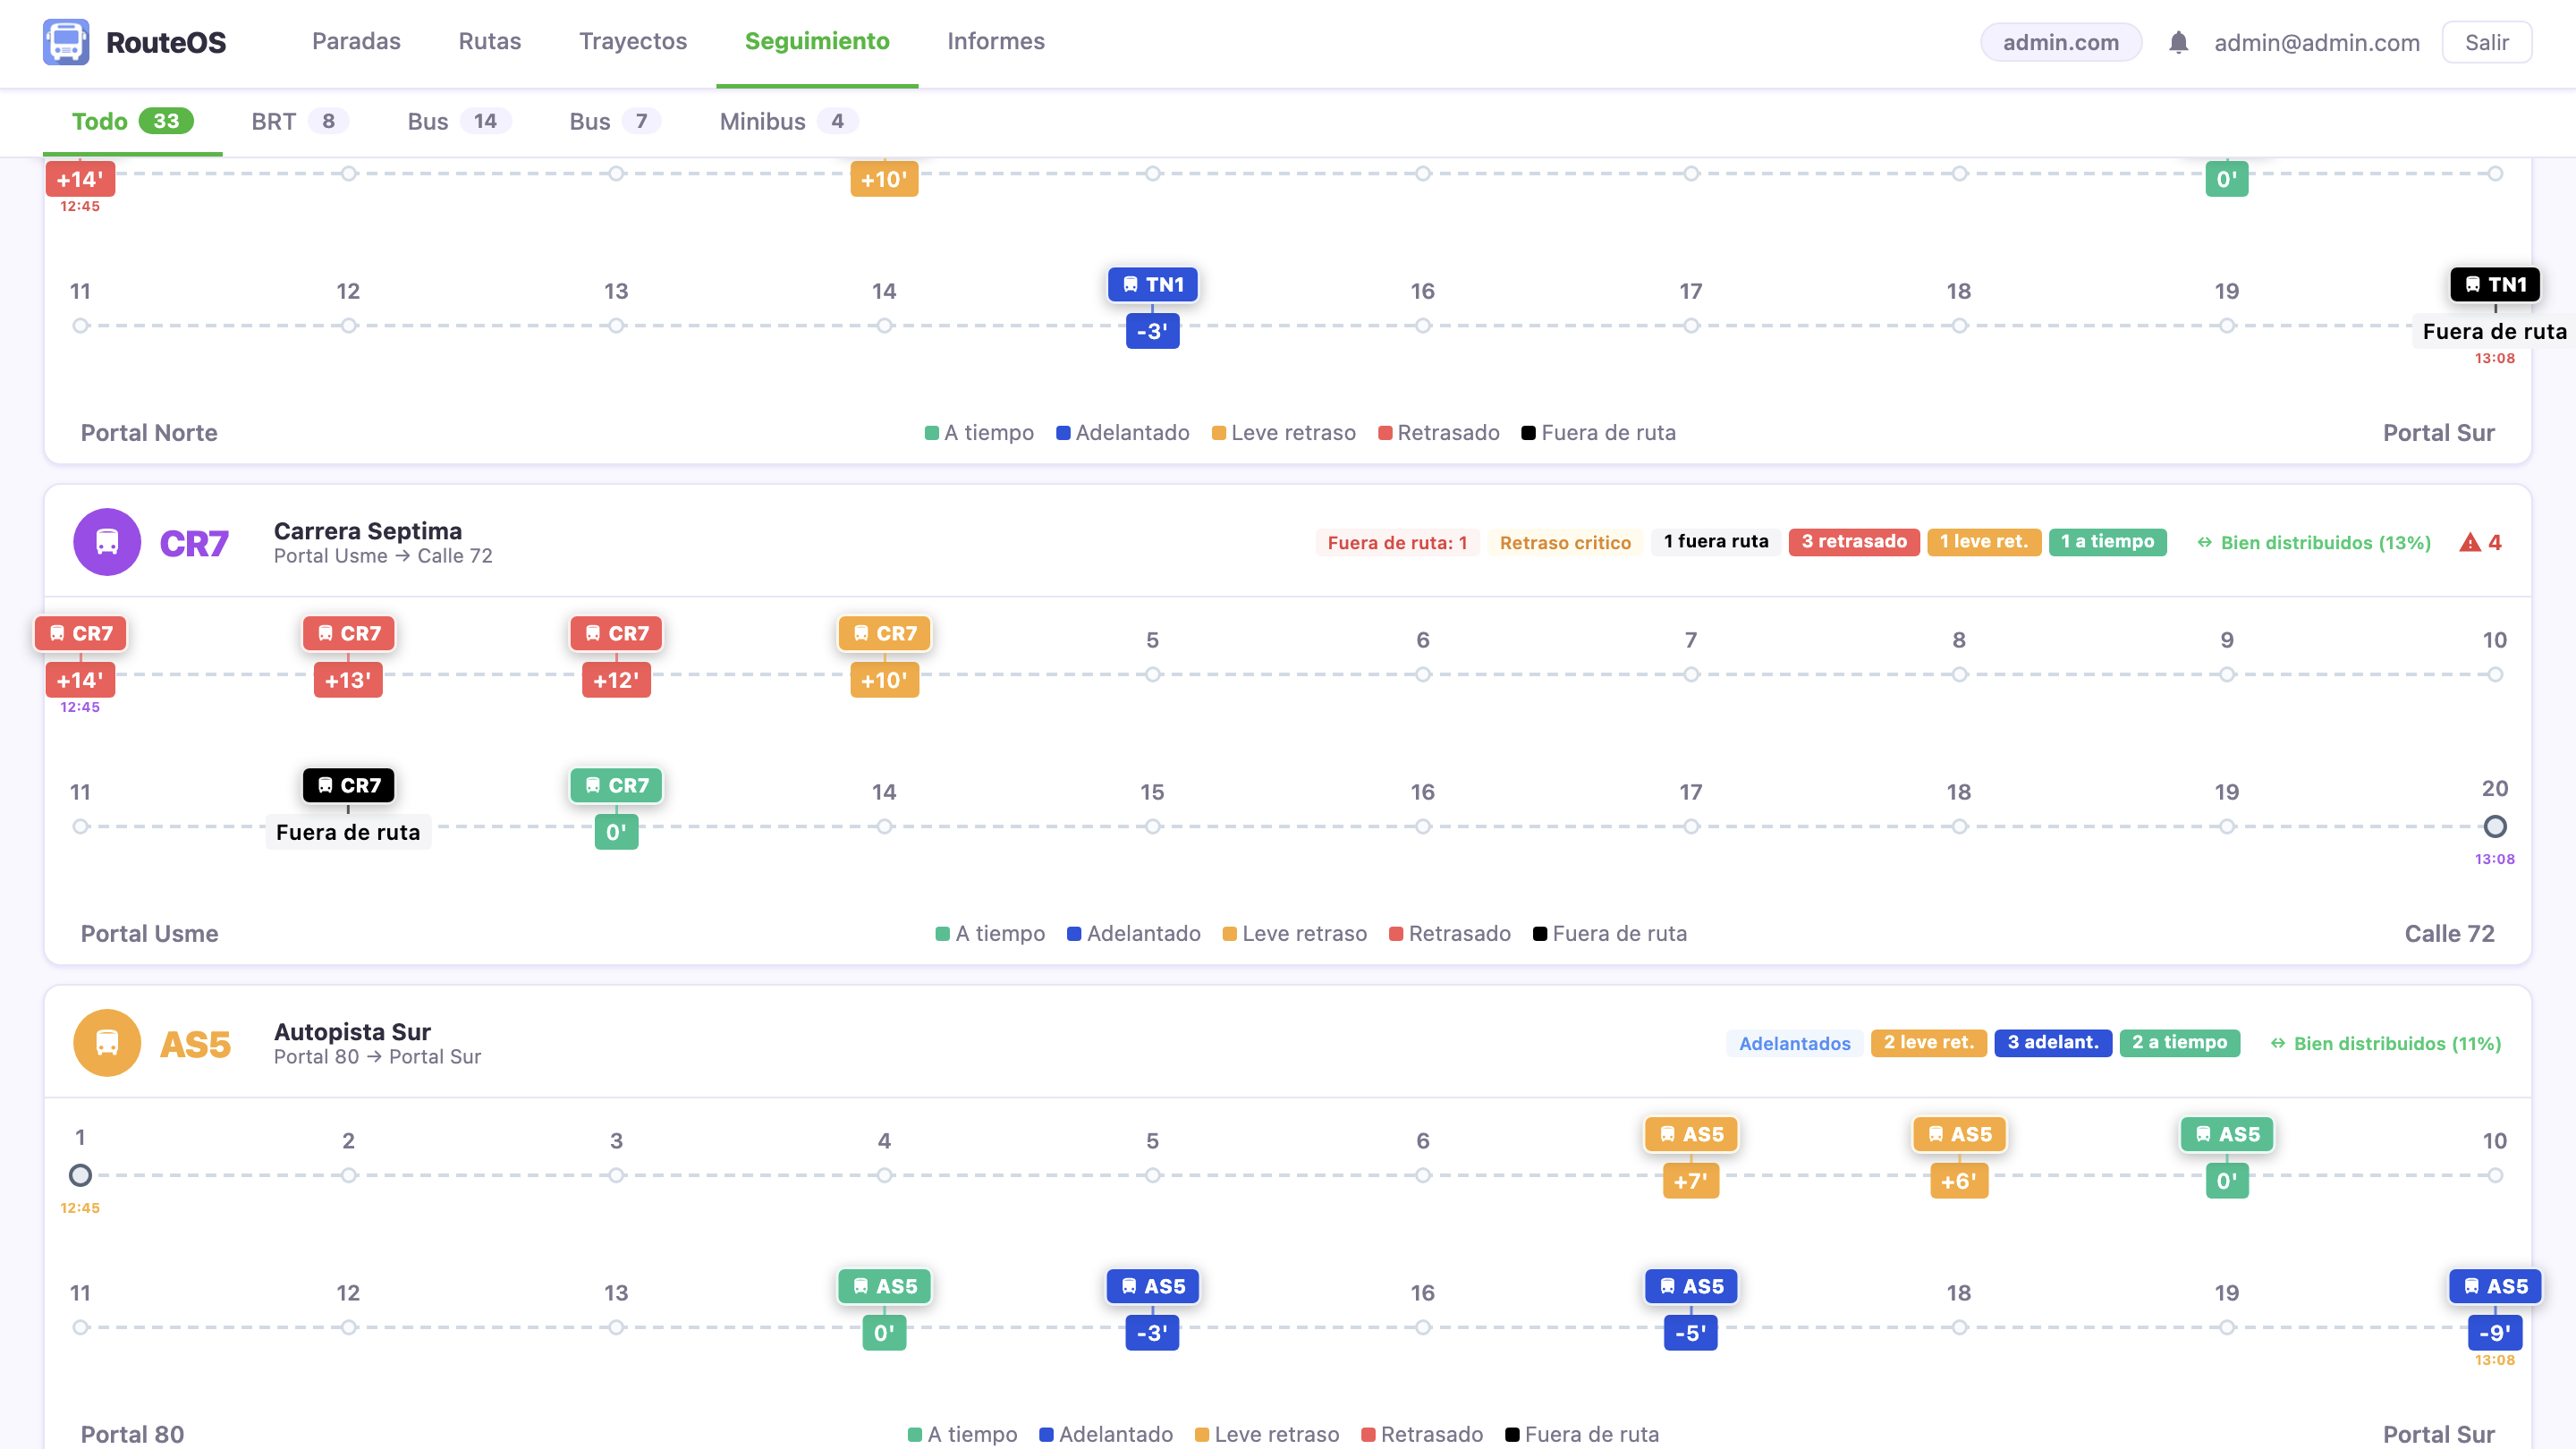Select the AS5 bus at -9'
Image resolution: width=2576 pixels, height=1449 pixels.
pos(2495,1286)
